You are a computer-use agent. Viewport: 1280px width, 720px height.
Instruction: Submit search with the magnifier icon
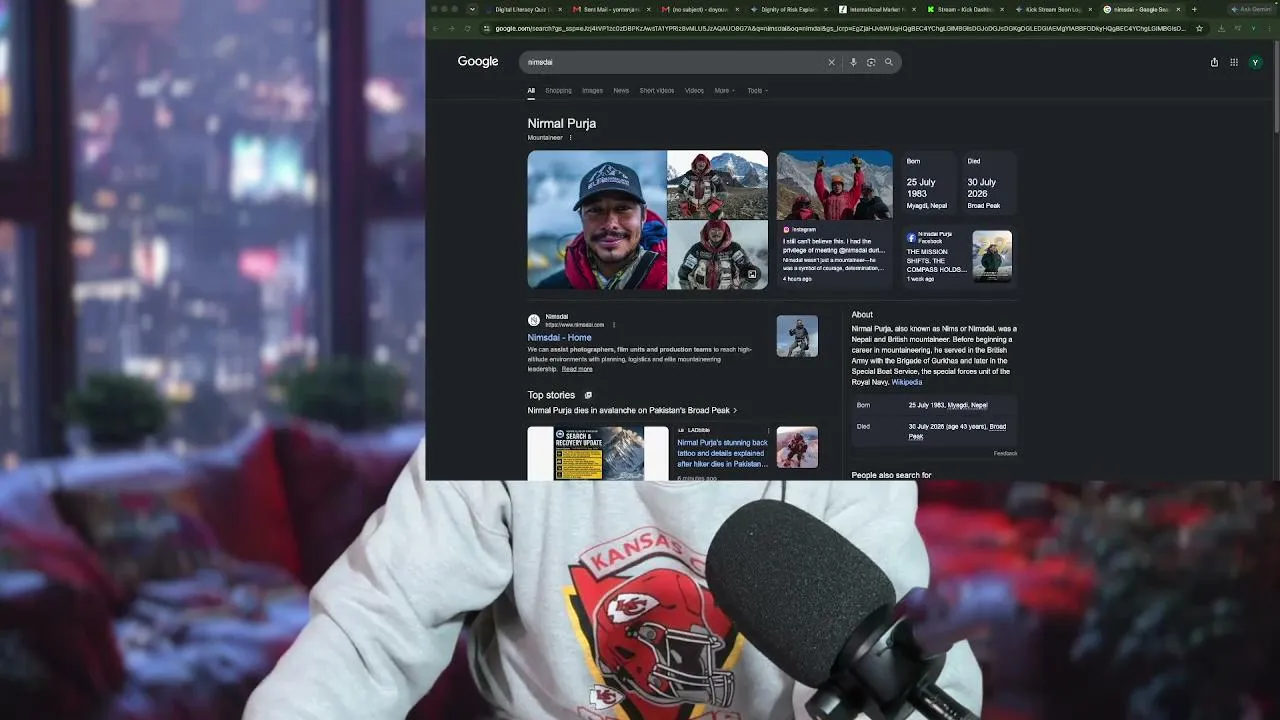coord(888,62)
